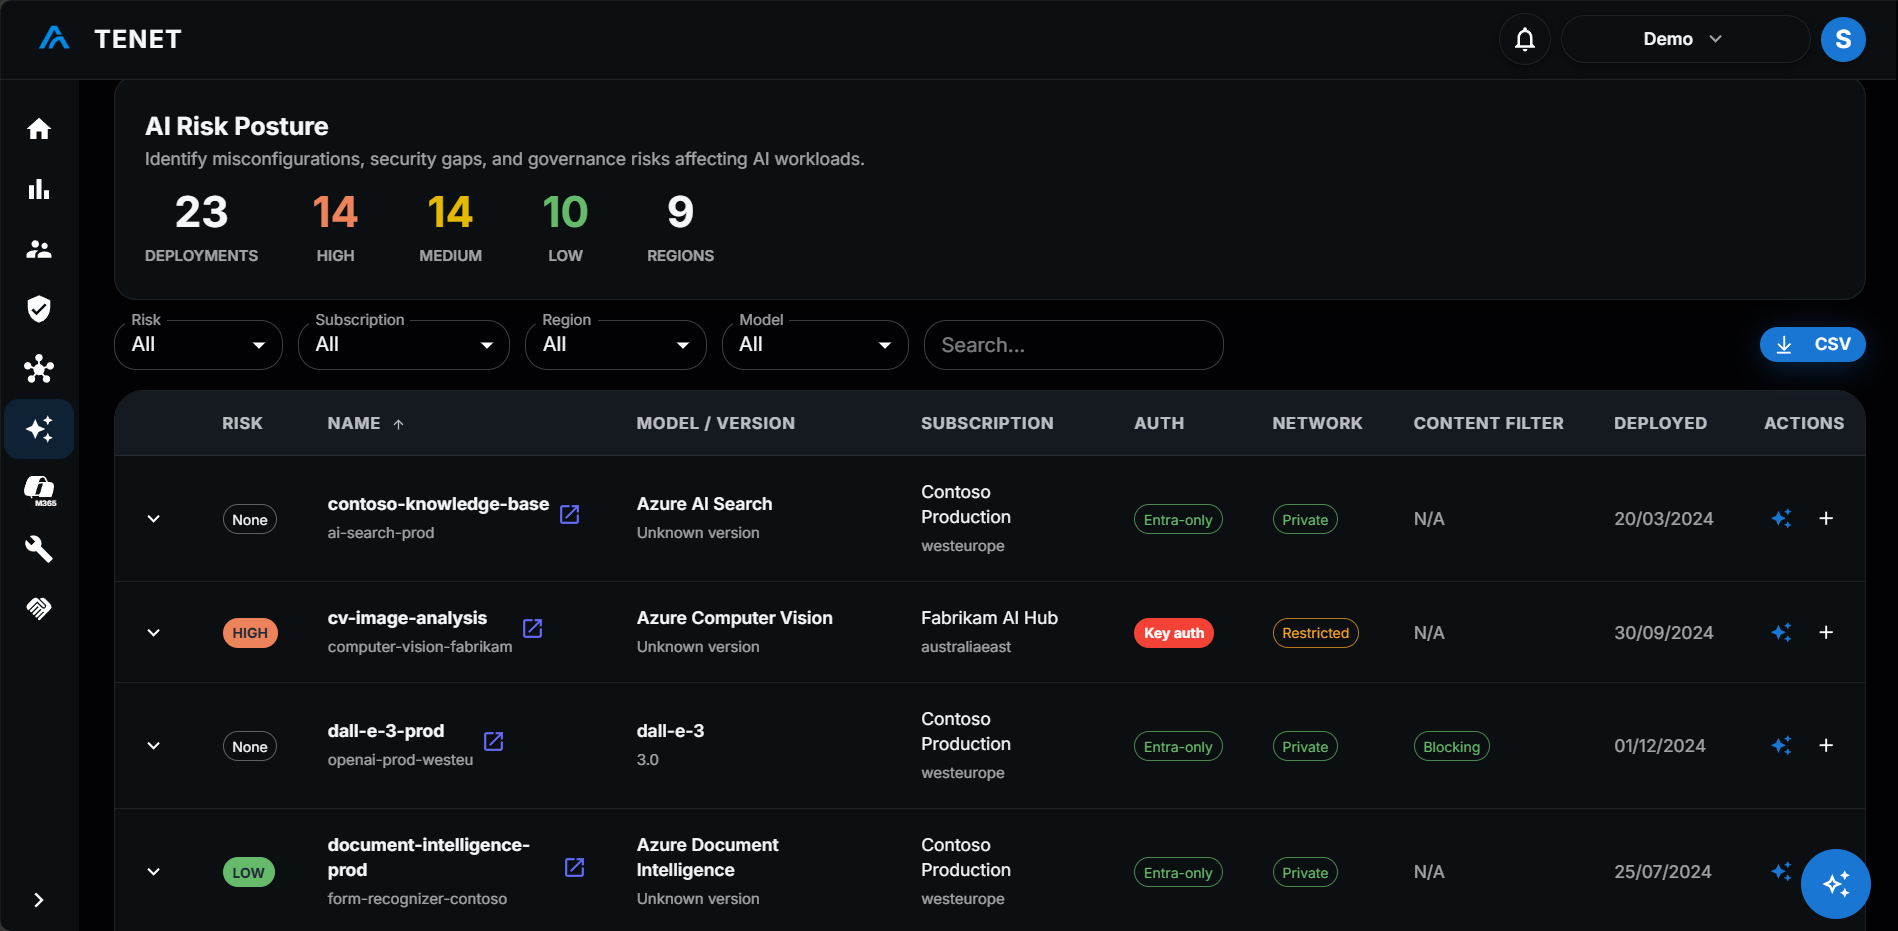Click plus action for cv-image-analysis row
The image size is (1898, 931).
1826,632
